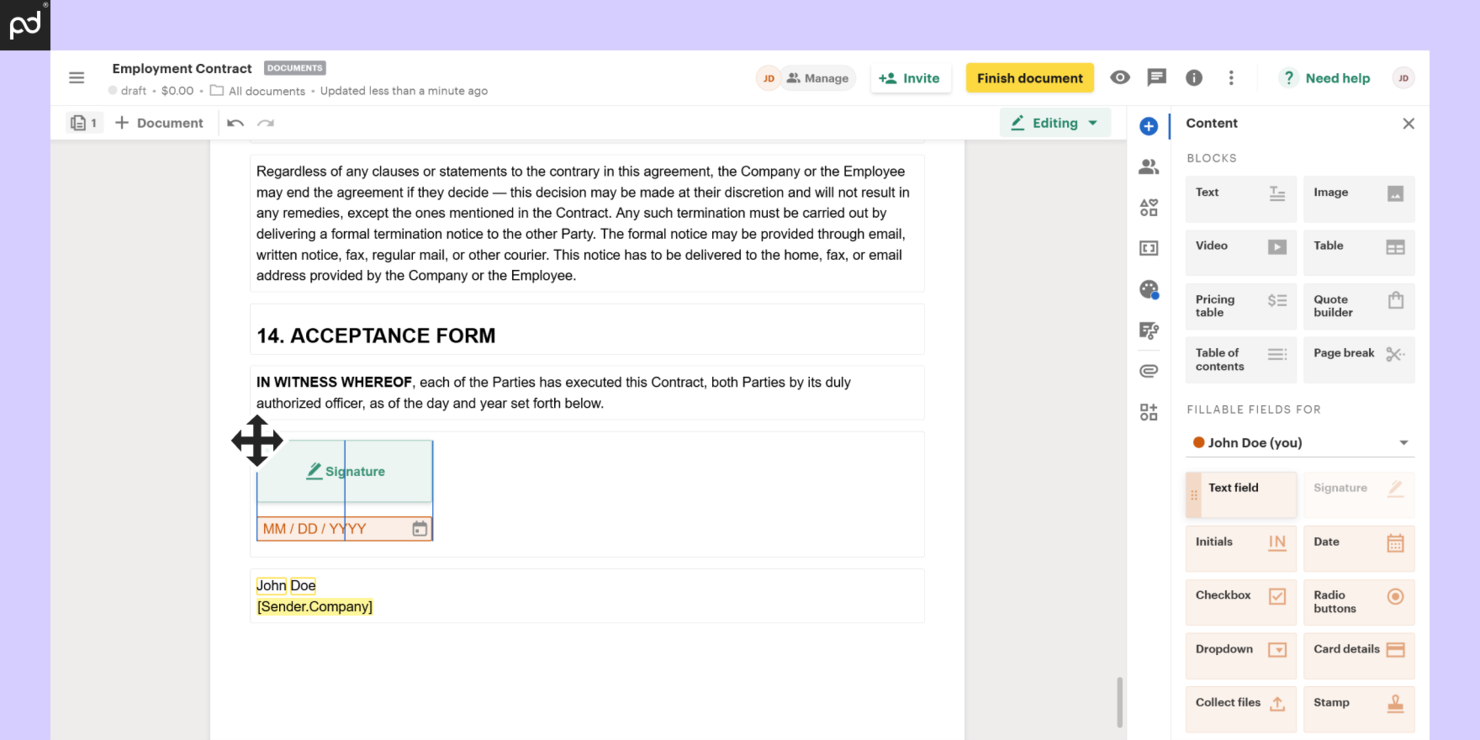Image resolution: width=1480 pixels, height=740 pixels.
Task: Open document info icon
Action: tap(1194, 78)
